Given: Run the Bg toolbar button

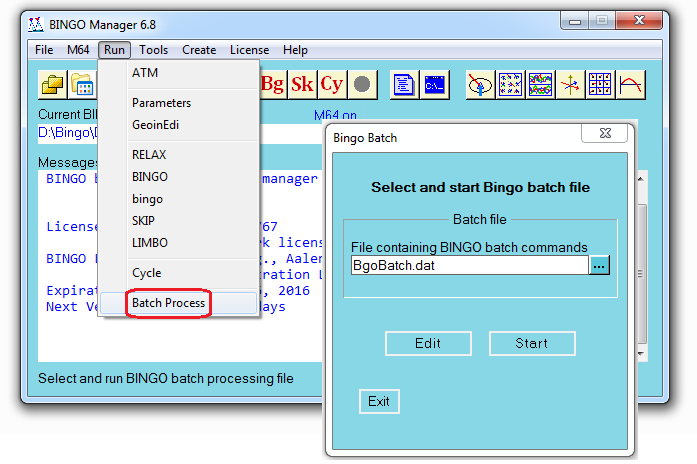Looking at the screenshot, I should tap(273, 84).
